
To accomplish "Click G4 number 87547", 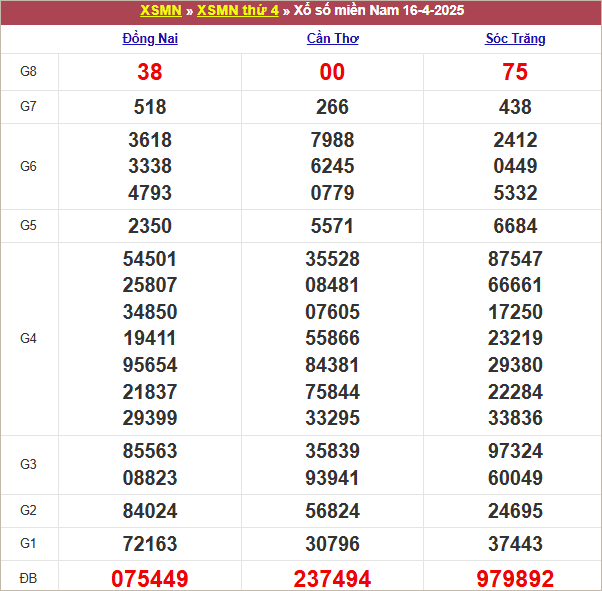I will click(515, 259).
